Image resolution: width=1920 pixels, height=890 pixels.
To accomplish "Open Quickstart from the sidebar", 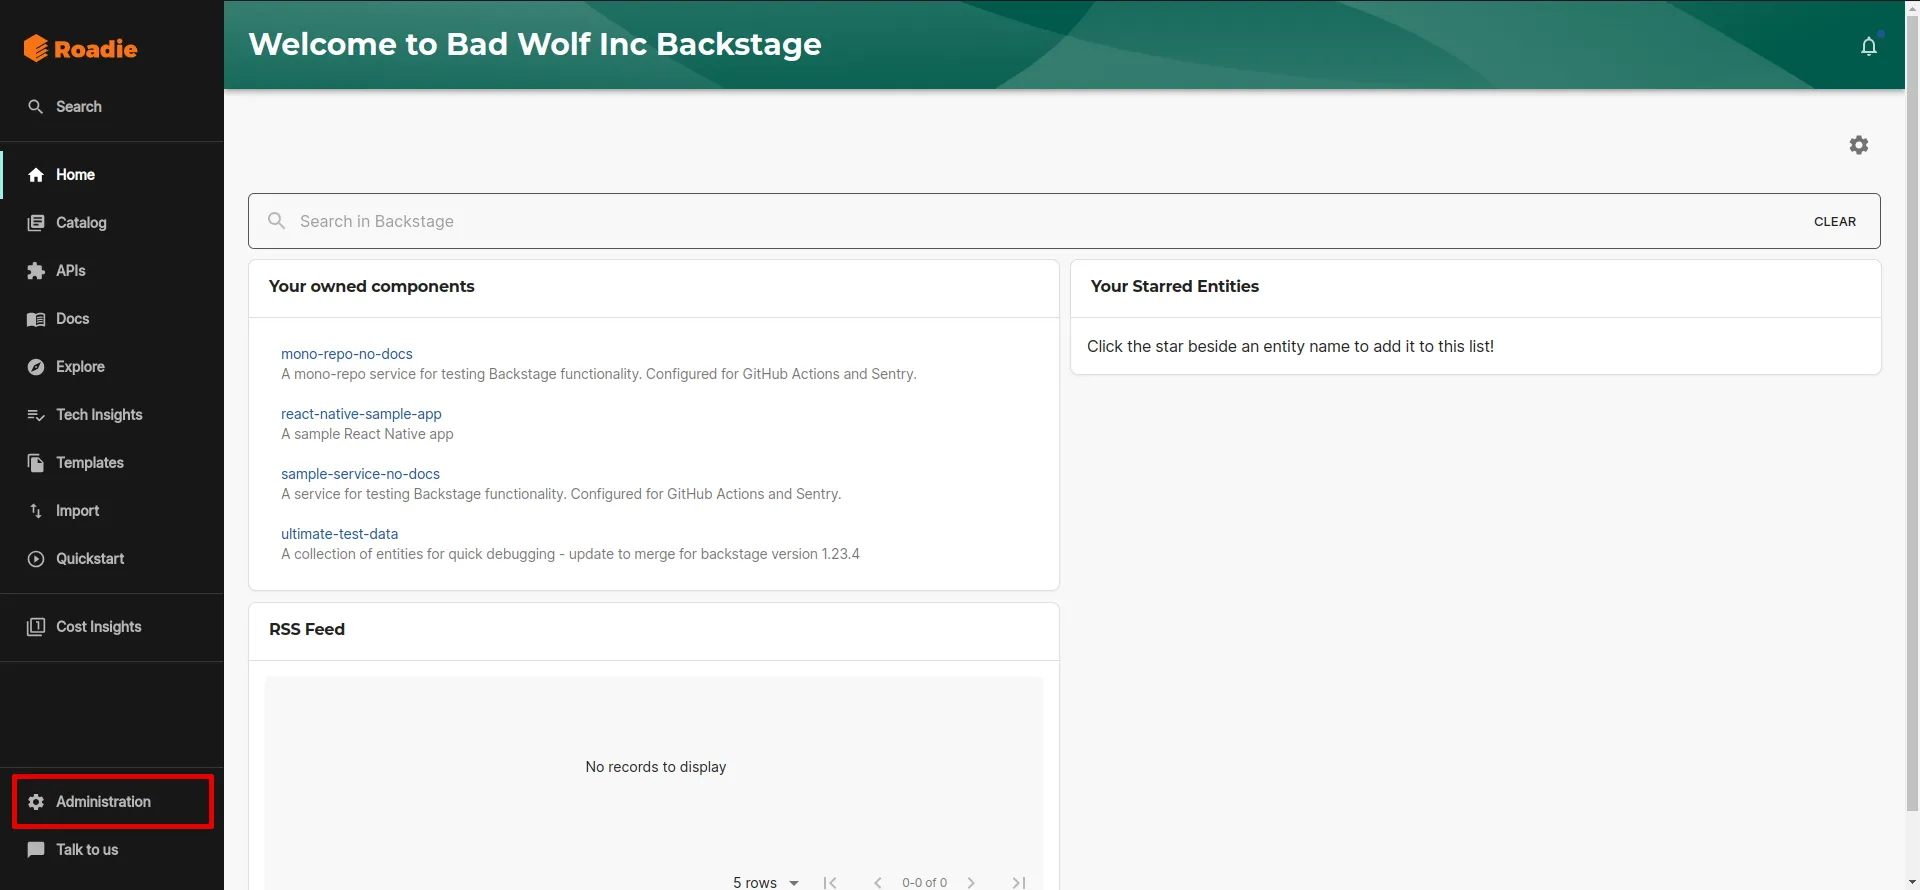I will tap(89, 559).
